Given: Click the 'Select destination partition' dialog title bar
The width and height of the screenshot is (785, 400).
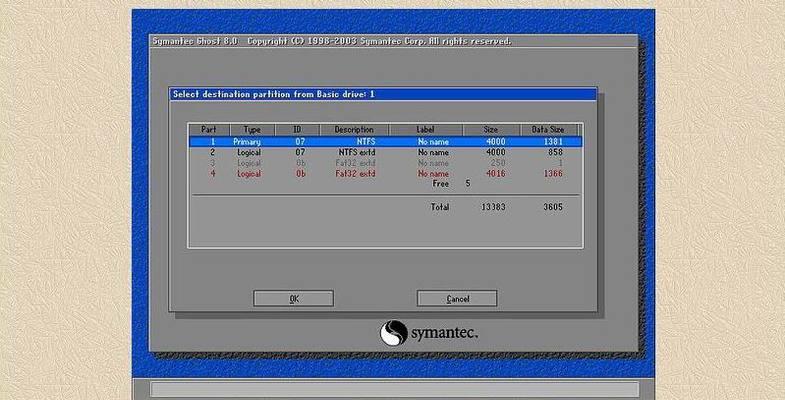Looking at the screenshot, I should pyautogui.click(x=383, y=94).
